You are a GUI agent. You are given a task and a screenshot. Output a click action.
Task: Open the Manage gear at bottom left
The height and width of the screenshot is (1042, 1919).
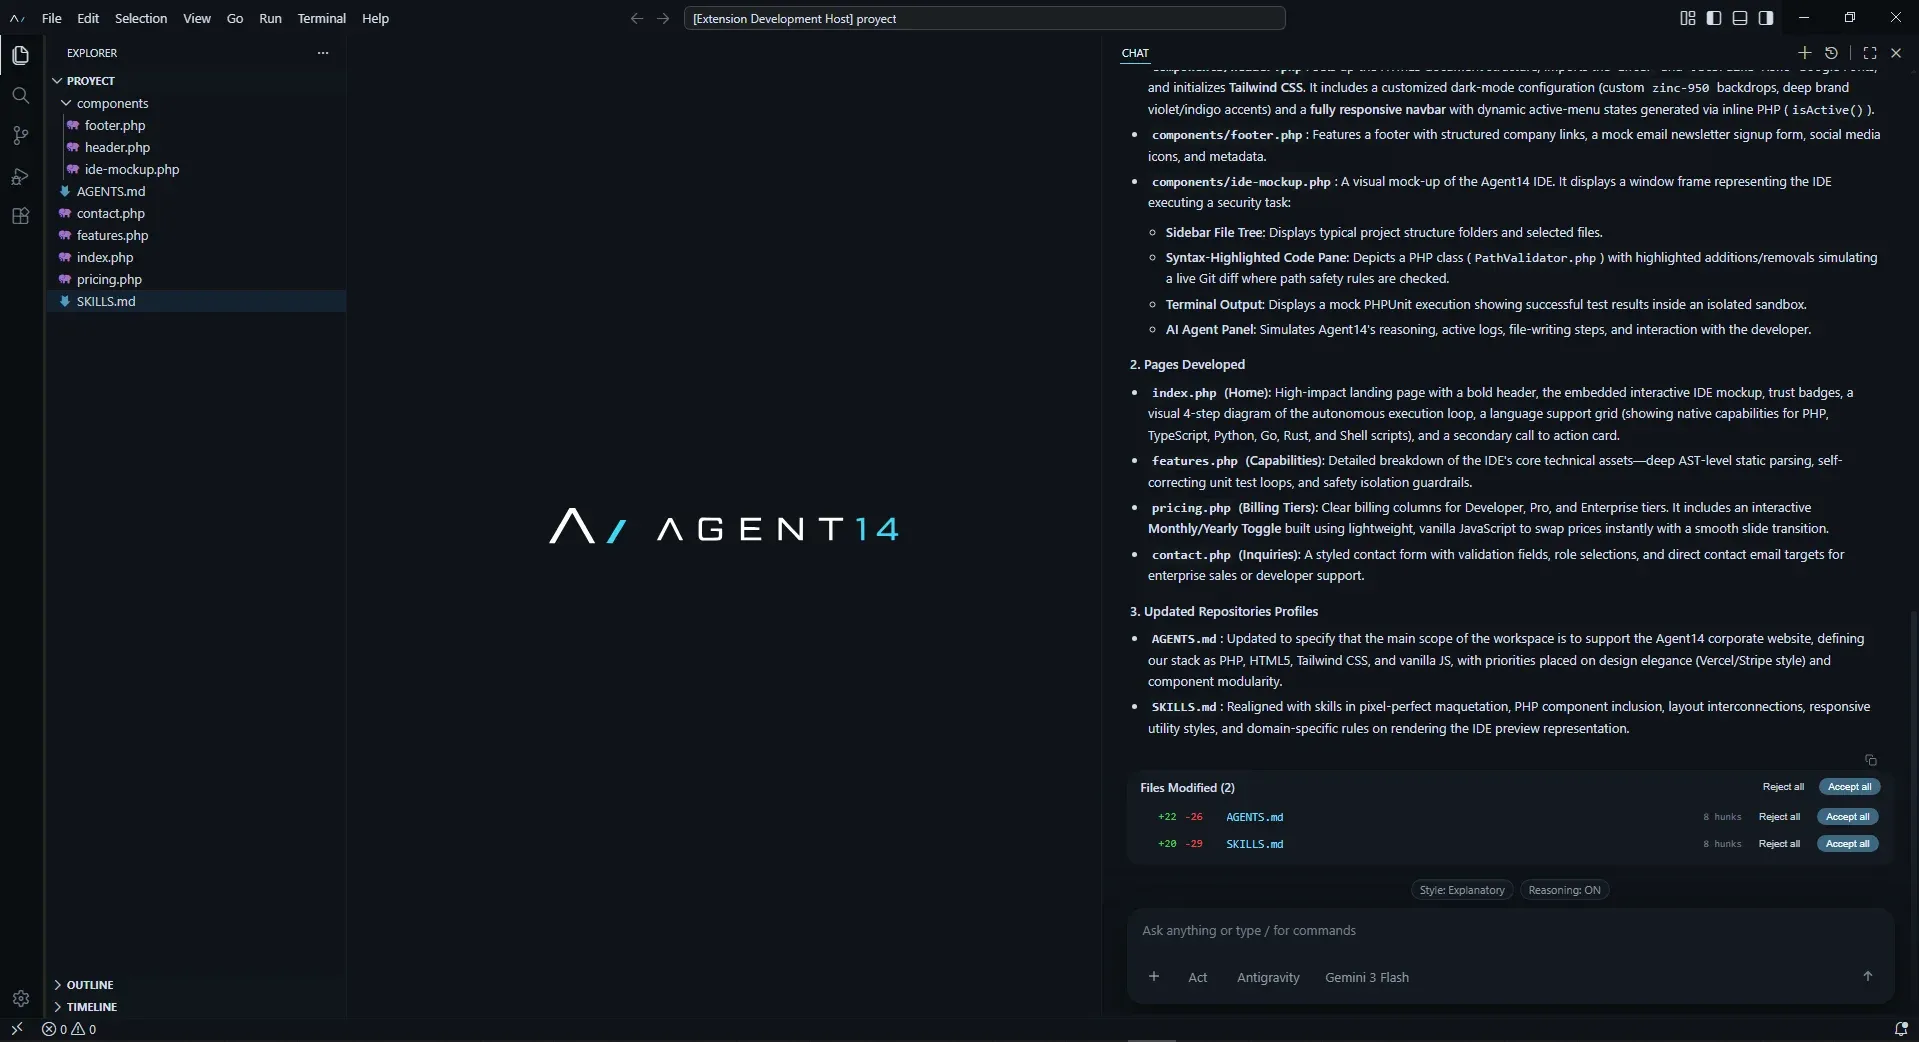click(21, 998)
